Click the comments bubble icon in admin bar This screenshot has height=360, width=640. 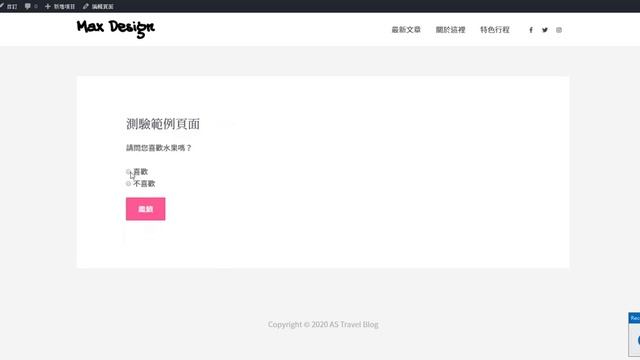28,6
